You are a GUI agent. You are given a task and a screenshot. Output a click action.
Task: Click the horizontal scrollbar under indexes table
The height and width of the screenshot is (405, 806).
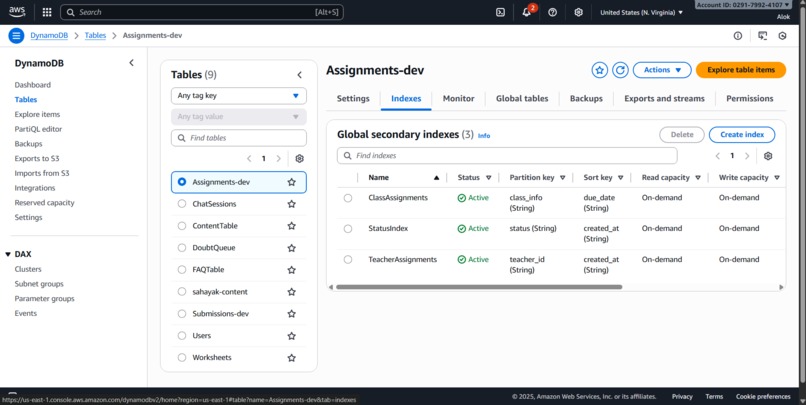(479, 287)
